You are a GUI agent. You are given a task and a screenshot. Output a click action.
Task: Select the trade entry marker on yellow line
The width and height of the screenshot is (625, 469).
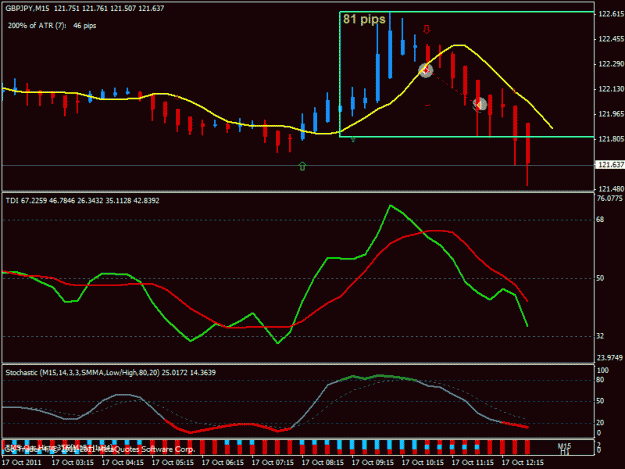click(426, 71)
